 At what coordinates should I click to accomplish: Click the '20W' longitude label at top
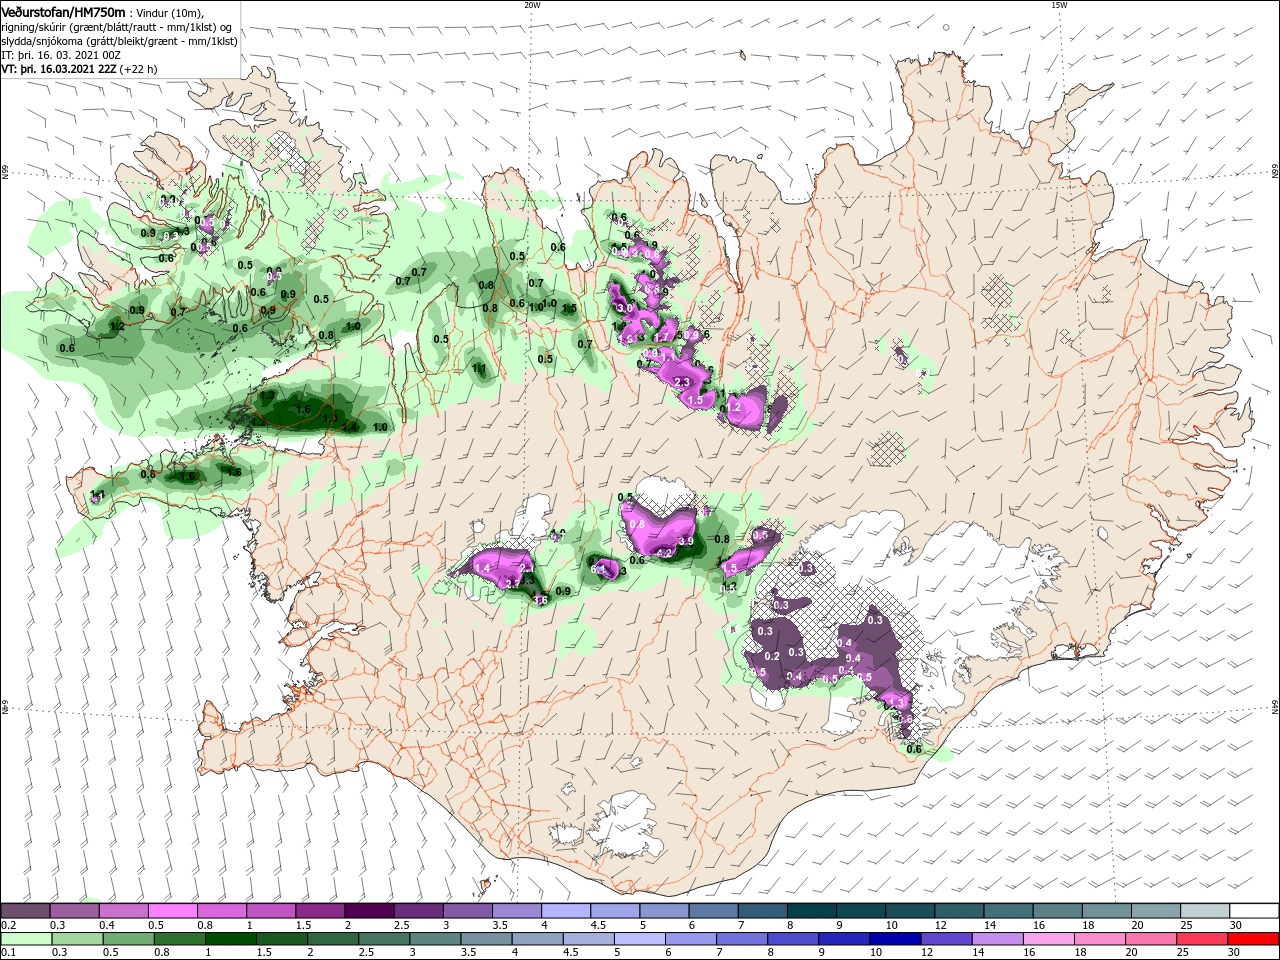pos(532,4)
